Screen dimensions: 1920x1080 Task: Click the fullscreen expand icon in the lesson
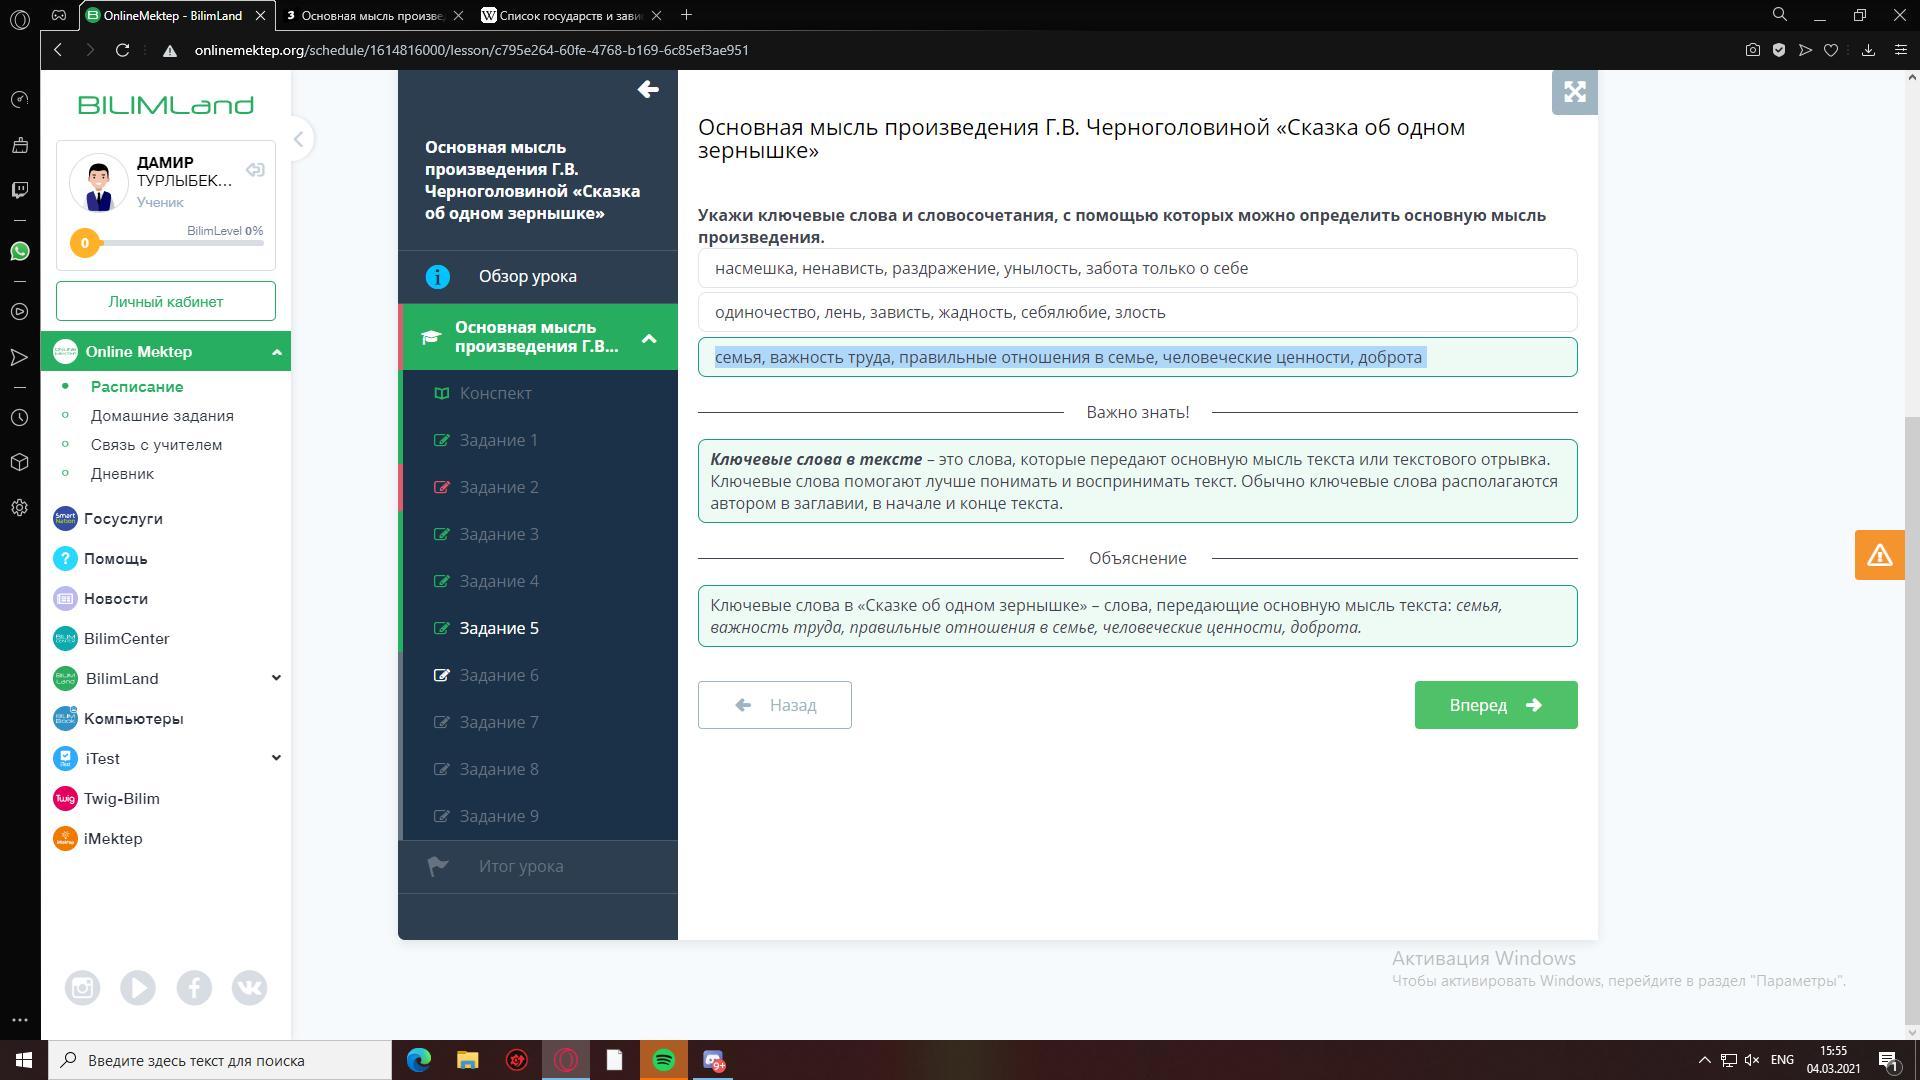tap(1574, 92)
